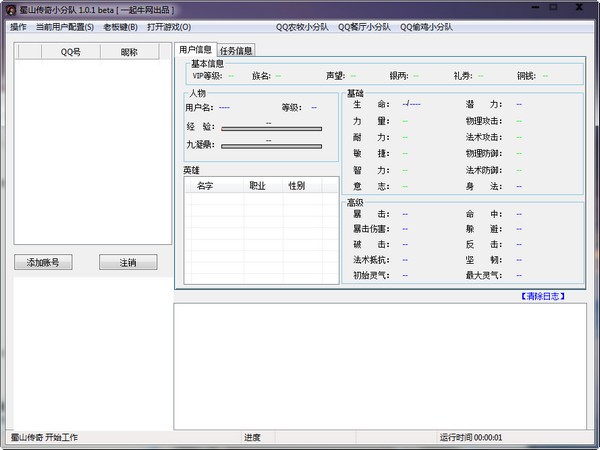The width and height of the screenshot is (600, 450).
Task: Open the 当前用户配置(S) menu
Action: click(65, 27)
